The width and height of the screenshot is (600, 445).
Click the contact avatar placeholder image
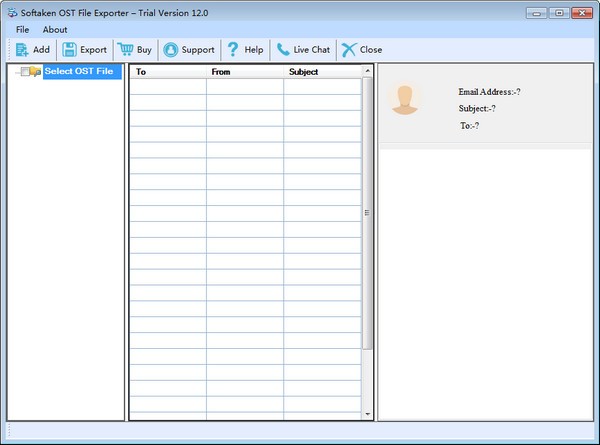(x=404, y=98)
